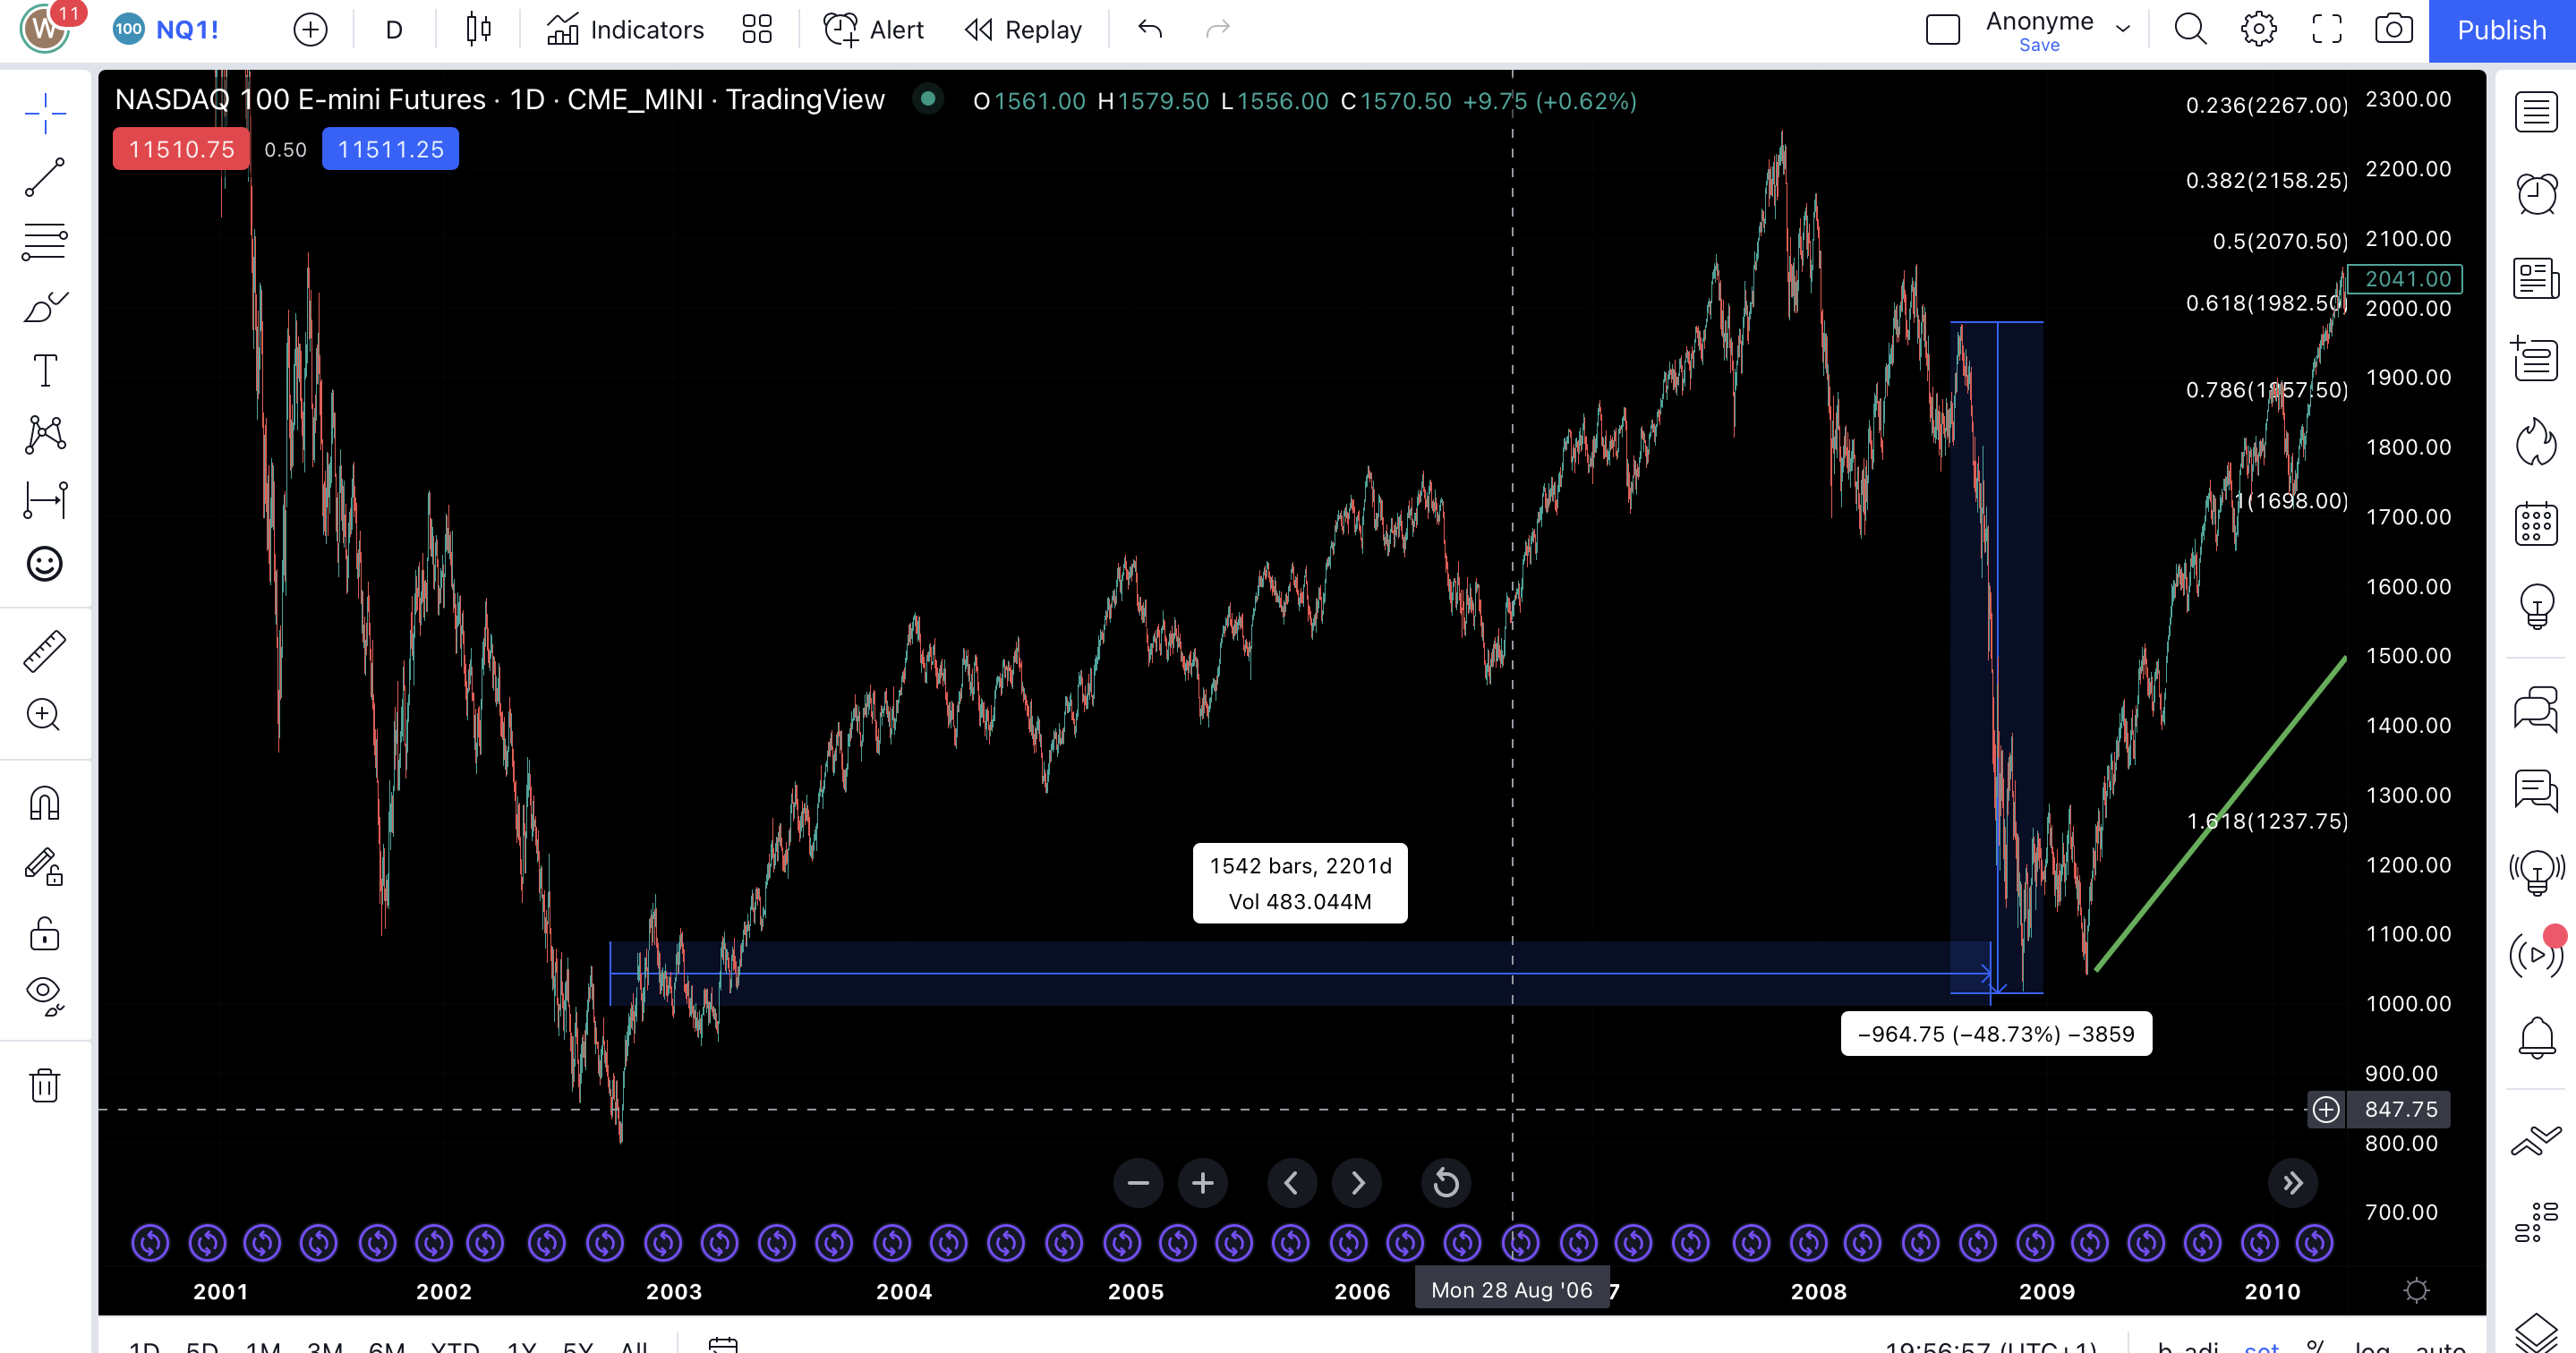The width and height of the screenshot is (2576, 1353).
Task: Expand the layout templates grid menu
Action: [x=757, y=29]
